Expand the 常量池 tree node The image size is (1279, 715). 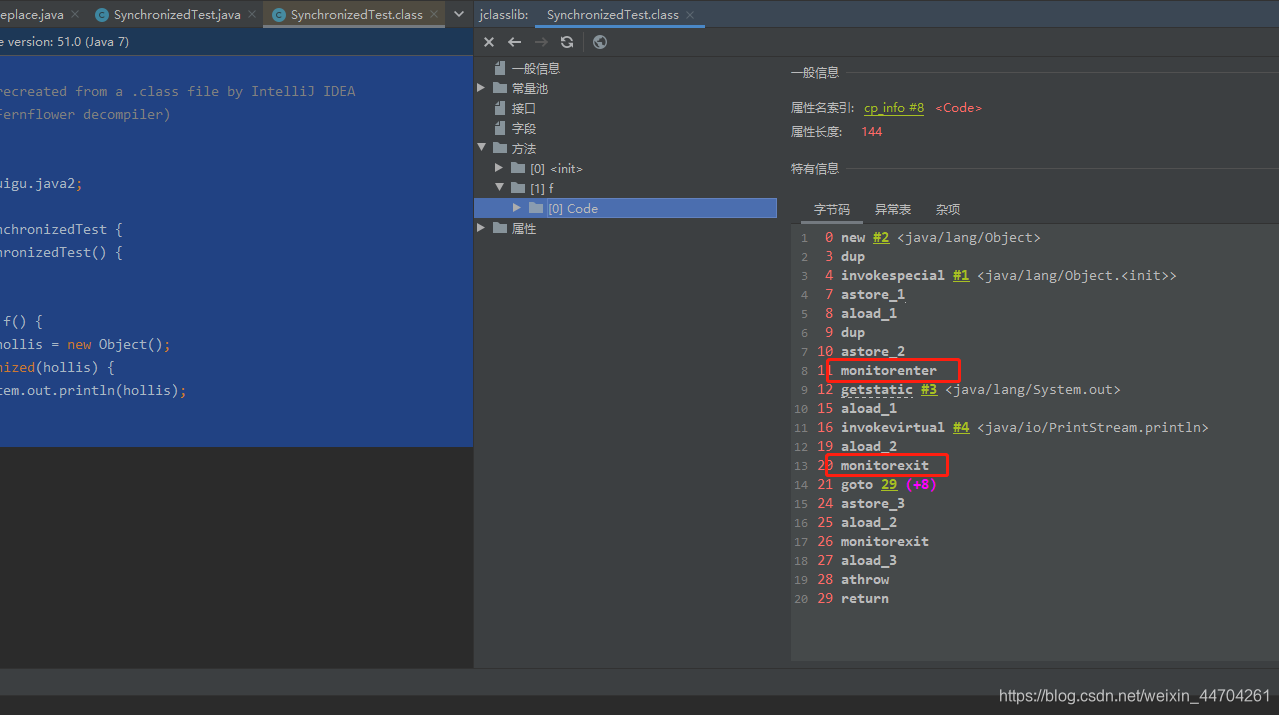click(x=482, y=88)
